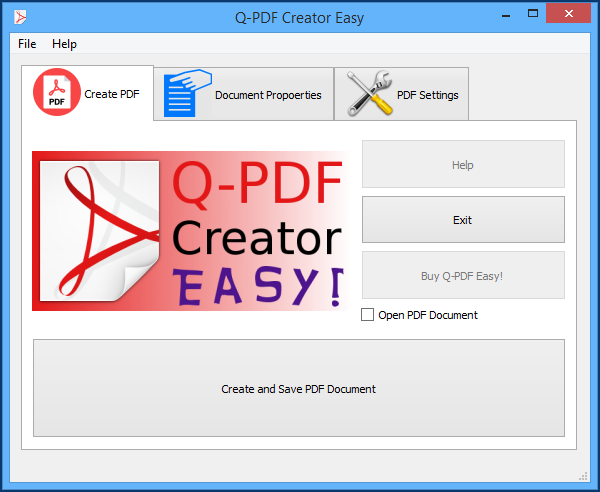Minimize the Q-PDF Creator Easy window
Image resolution: width=600 pixels, height=492 pixels.
pyautogui.click(x=506, y=15)
